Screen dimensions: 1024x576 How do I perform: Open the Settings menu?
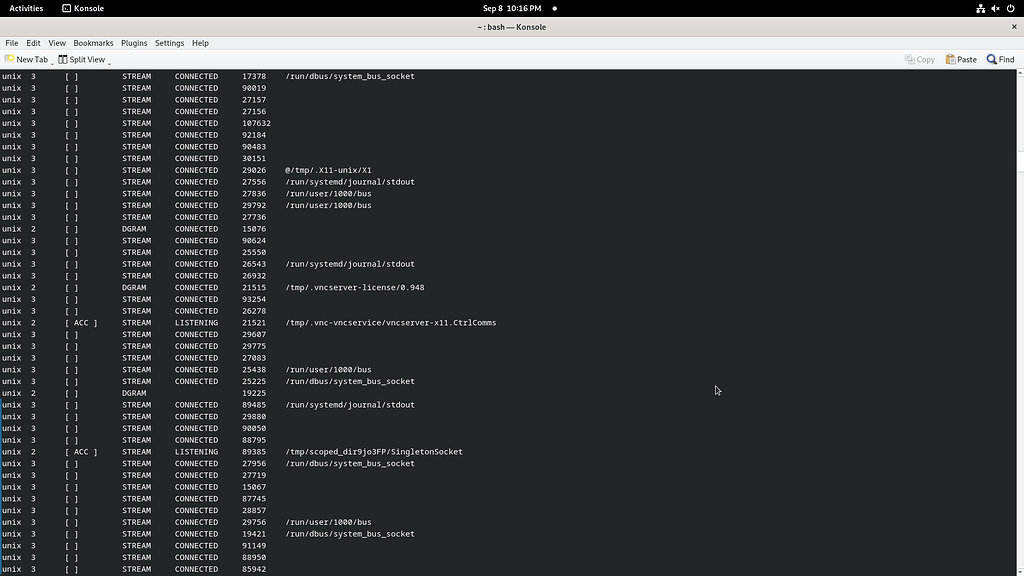(169, 43)
